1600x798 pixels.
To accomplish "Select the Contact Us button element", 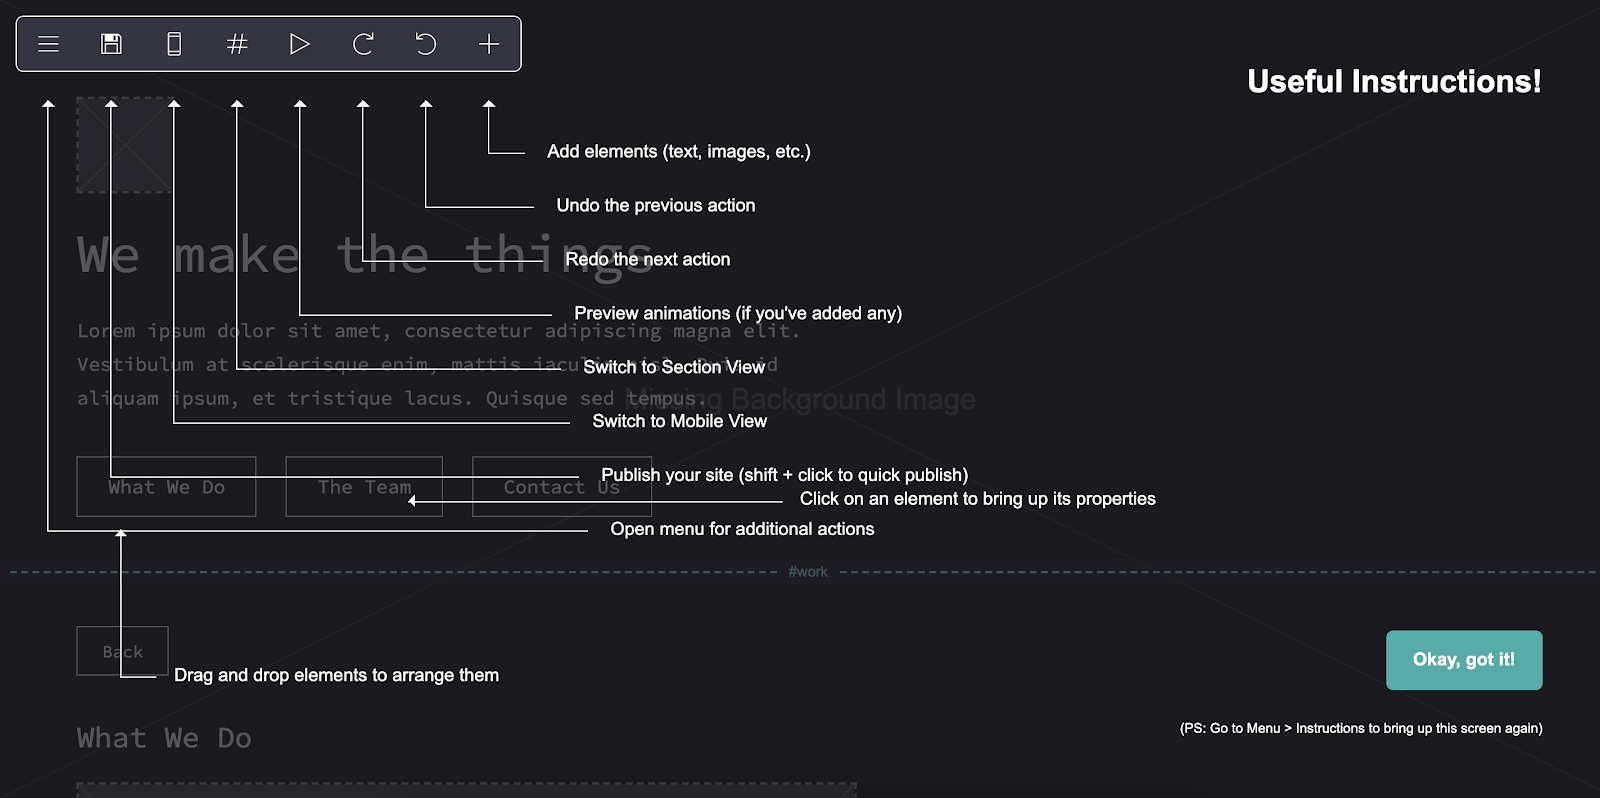I will pyautogui.click(x=562, y=487).
